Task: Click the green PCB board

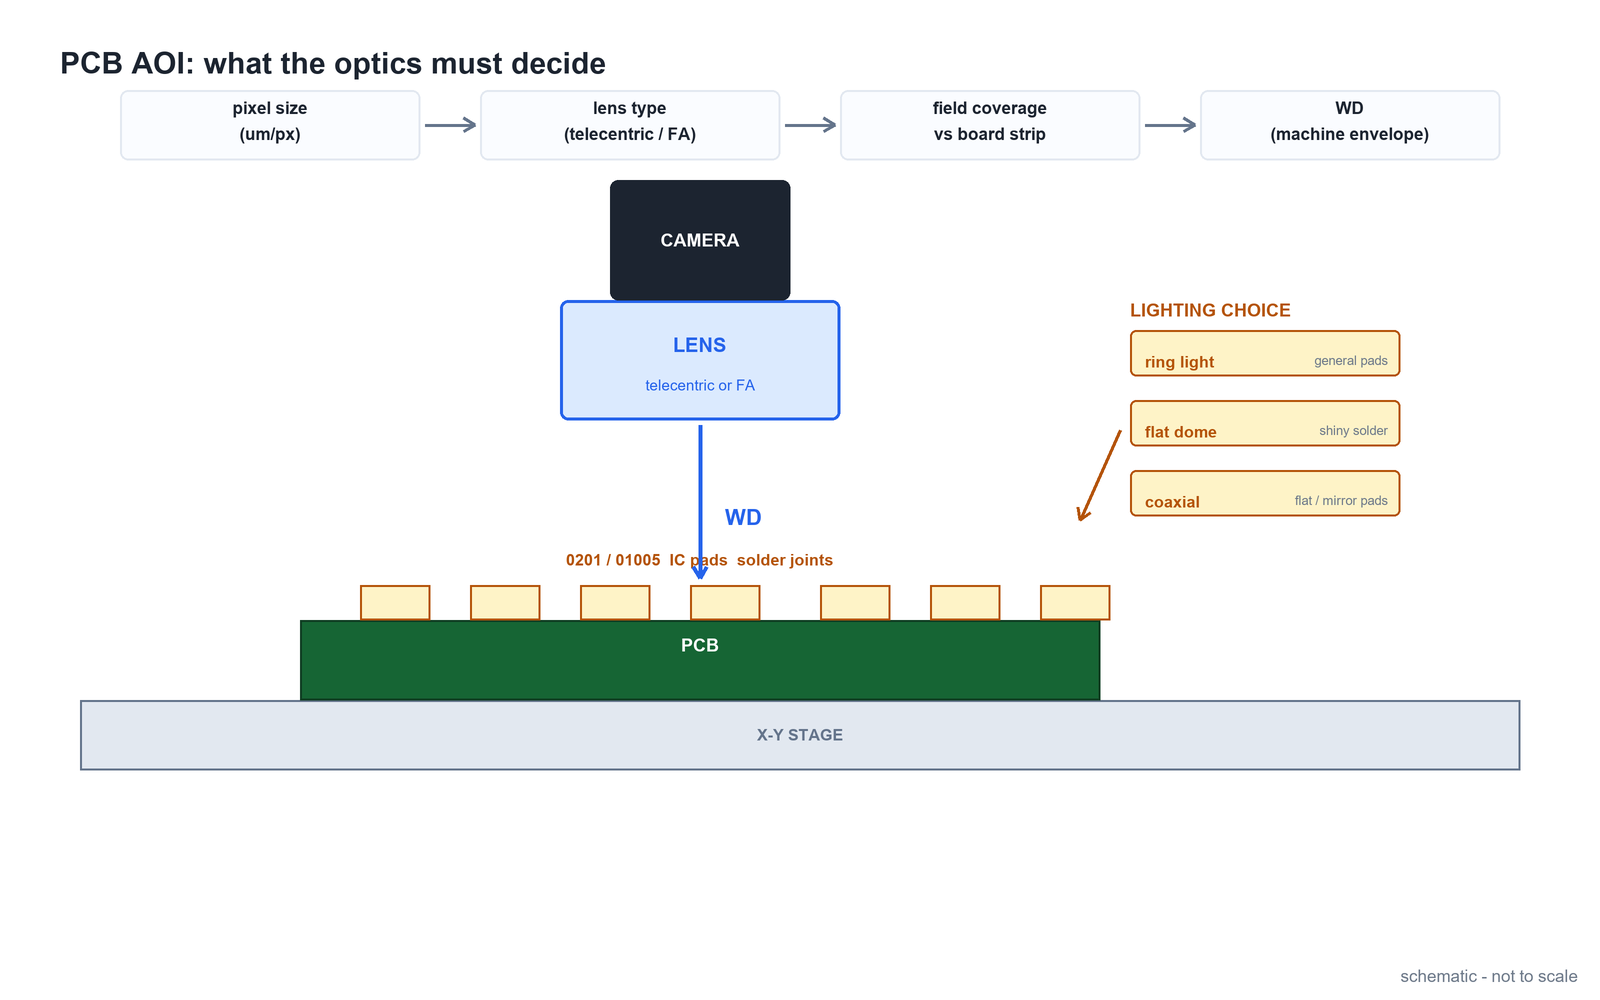Action: 700,660
